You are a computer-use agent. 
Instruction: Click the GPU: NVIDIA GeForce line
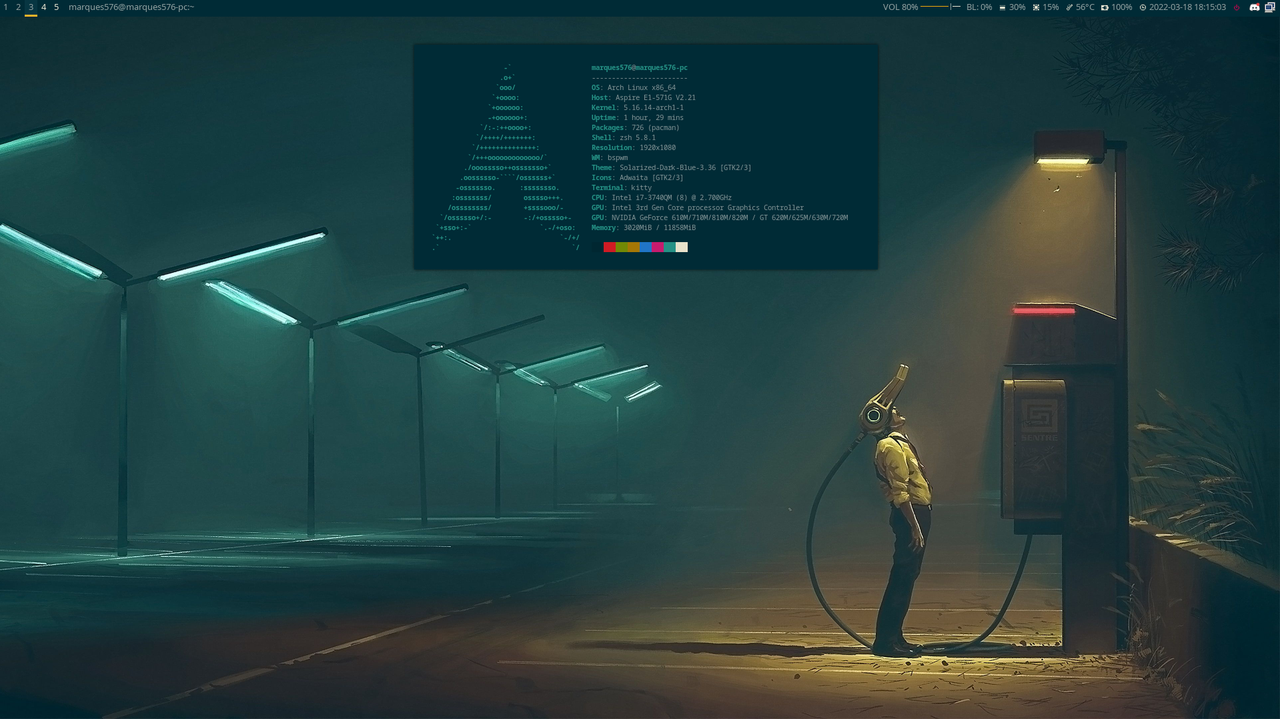(719, 218)
